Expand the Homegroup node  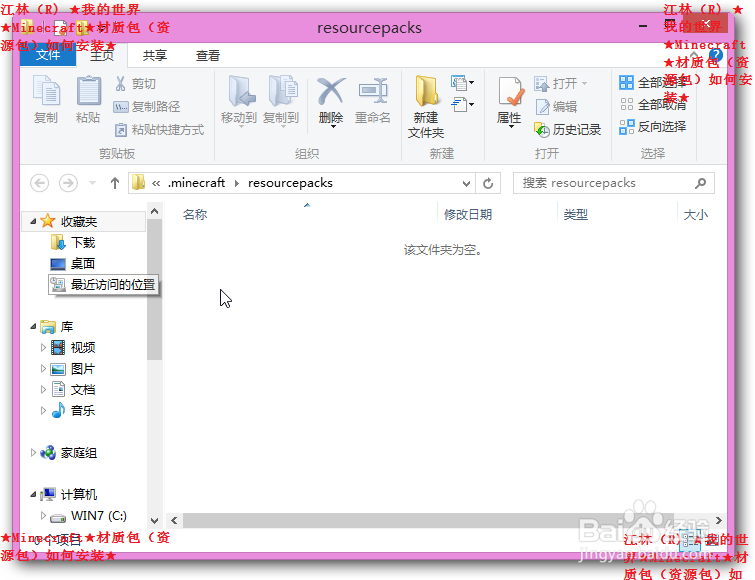tap(33, 452)
